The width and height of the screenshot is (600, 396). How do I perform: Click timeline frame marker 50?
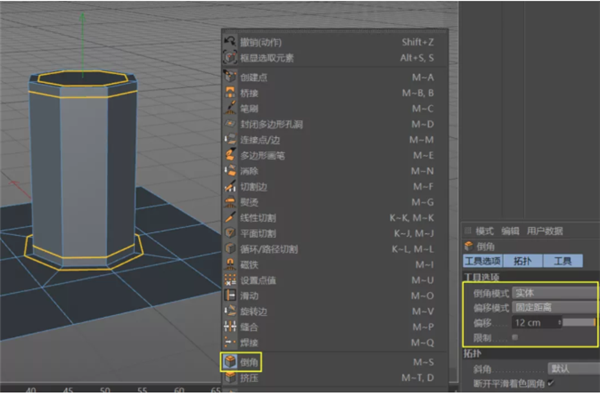click(105, 390)
